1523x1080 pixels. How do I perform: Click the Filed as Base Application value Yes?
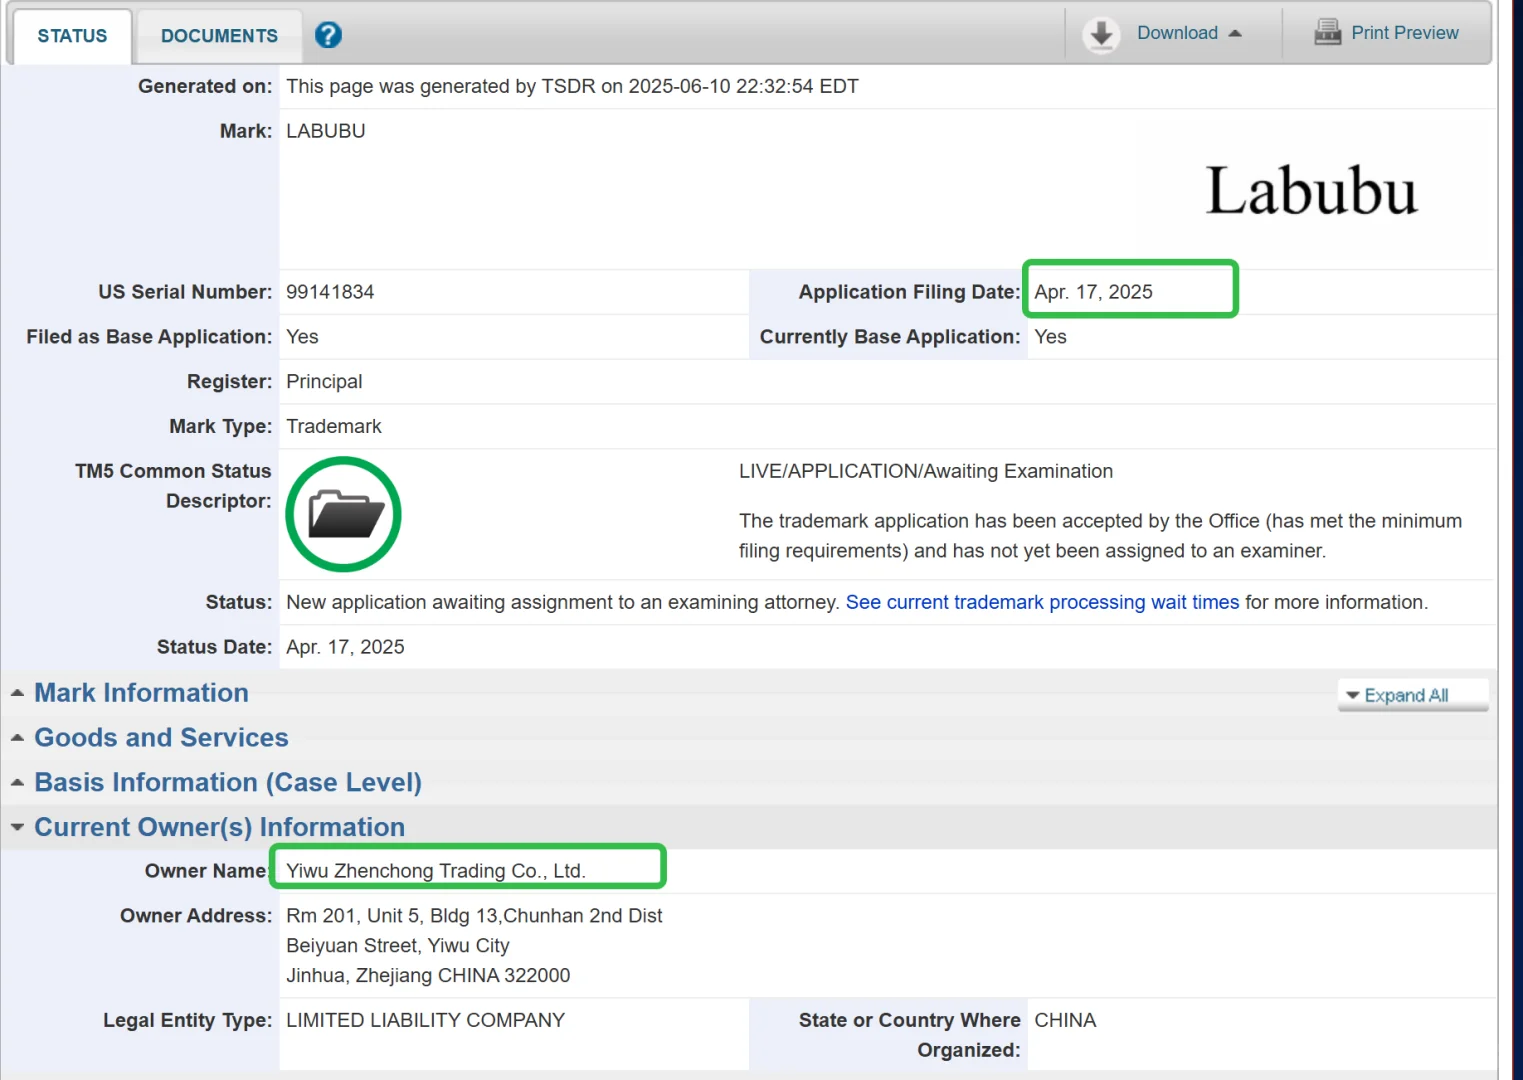click(x=302, y=337)
